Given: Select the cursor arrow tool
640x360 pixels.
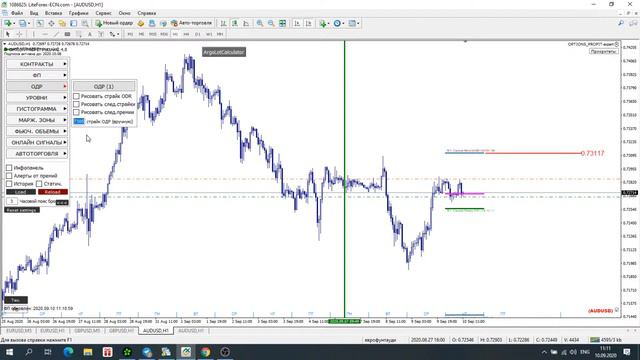Looking at the screenshot, I should 8,34.
